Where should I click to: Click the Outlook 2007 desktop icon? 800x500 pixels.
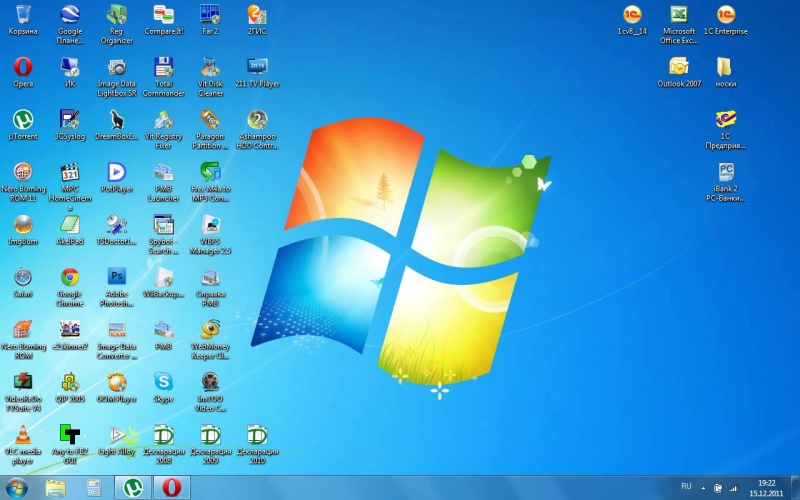pos(678,67)
